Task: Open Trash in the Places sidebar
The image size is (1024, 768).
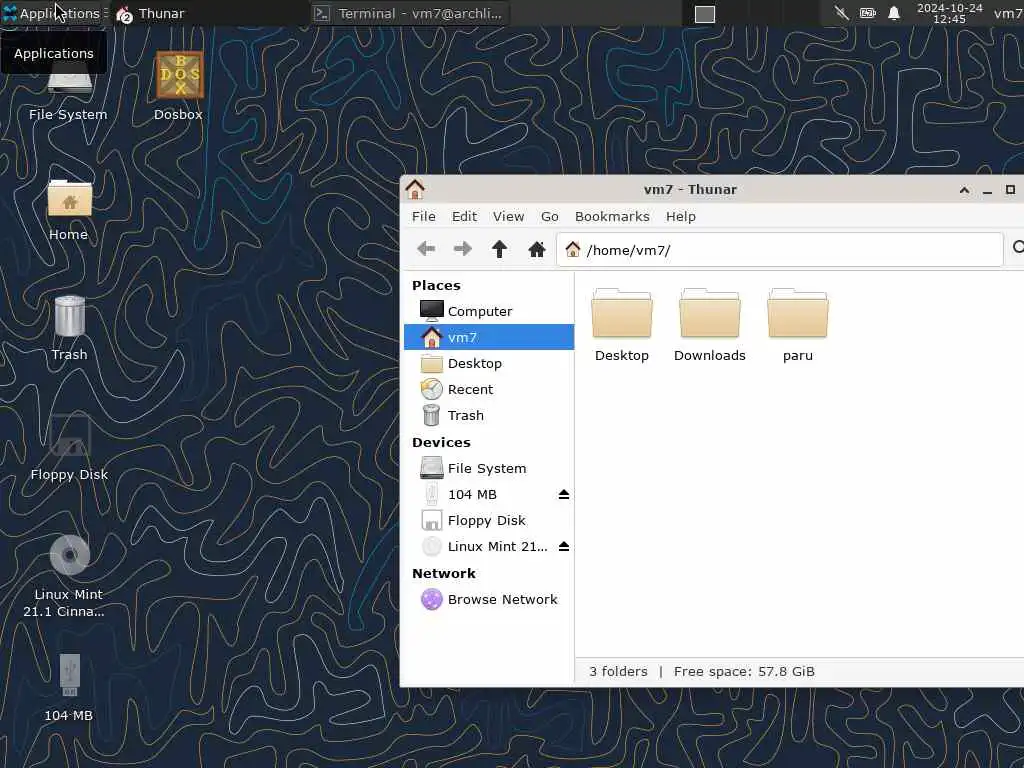Action: [x=488, y=416]
